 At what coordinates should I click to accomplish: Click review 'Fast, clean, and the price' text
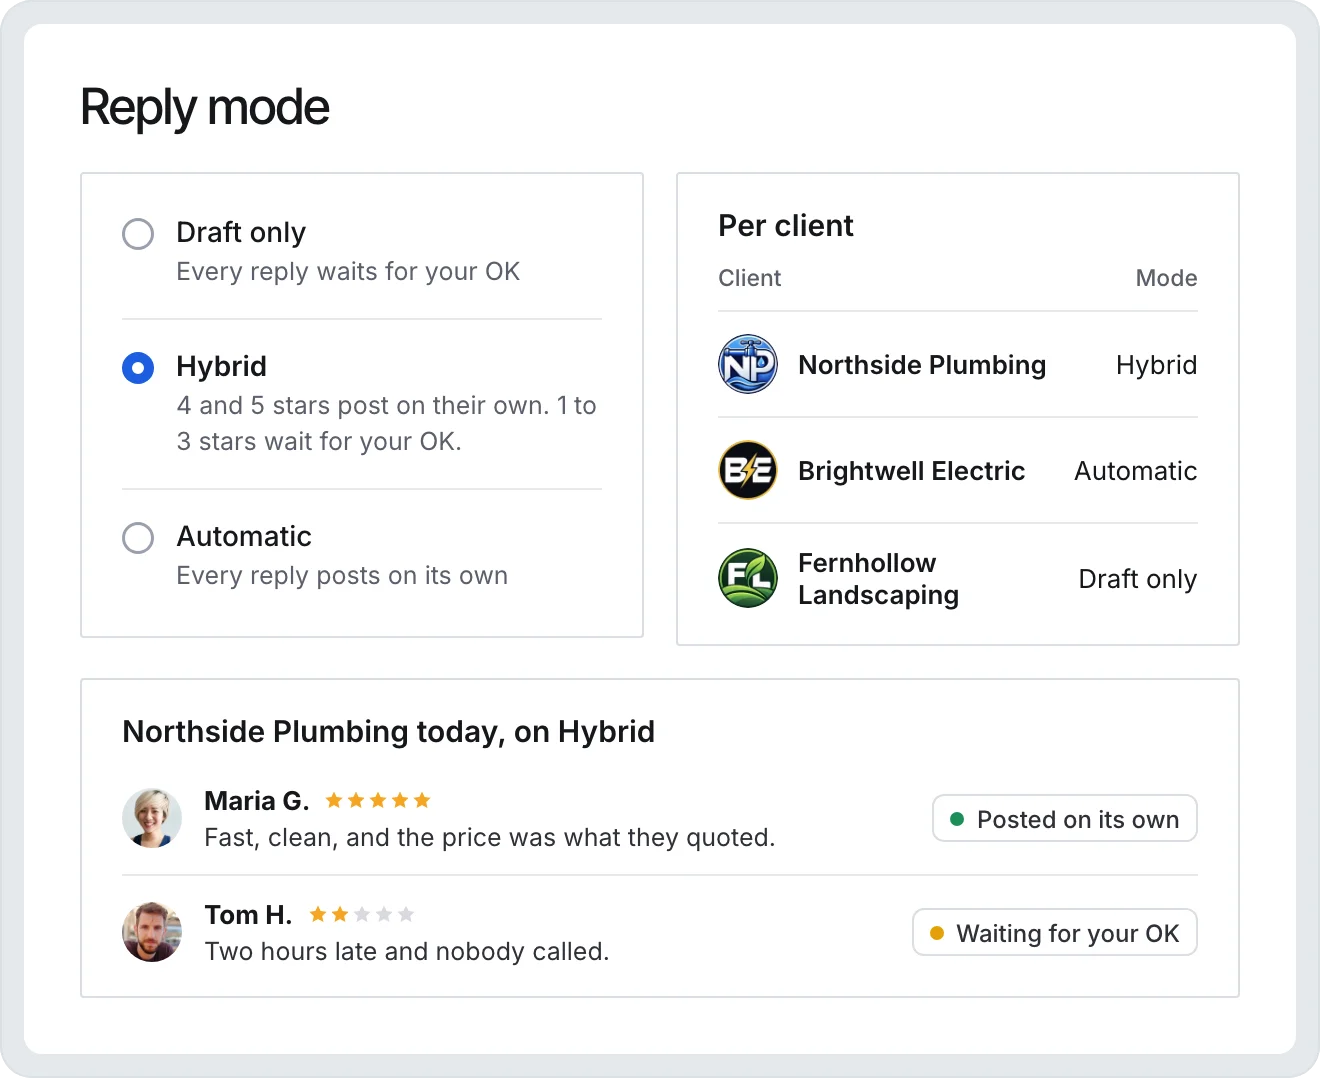point(490,838)
